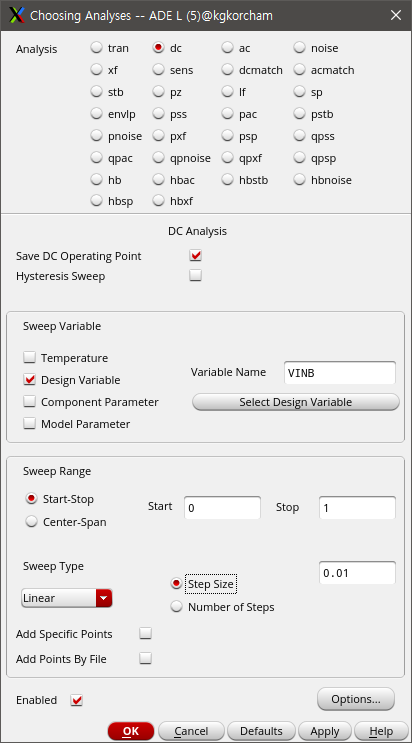Choose the qpsp analysis option
Screen dimensions: 412x743
(300, 157)
